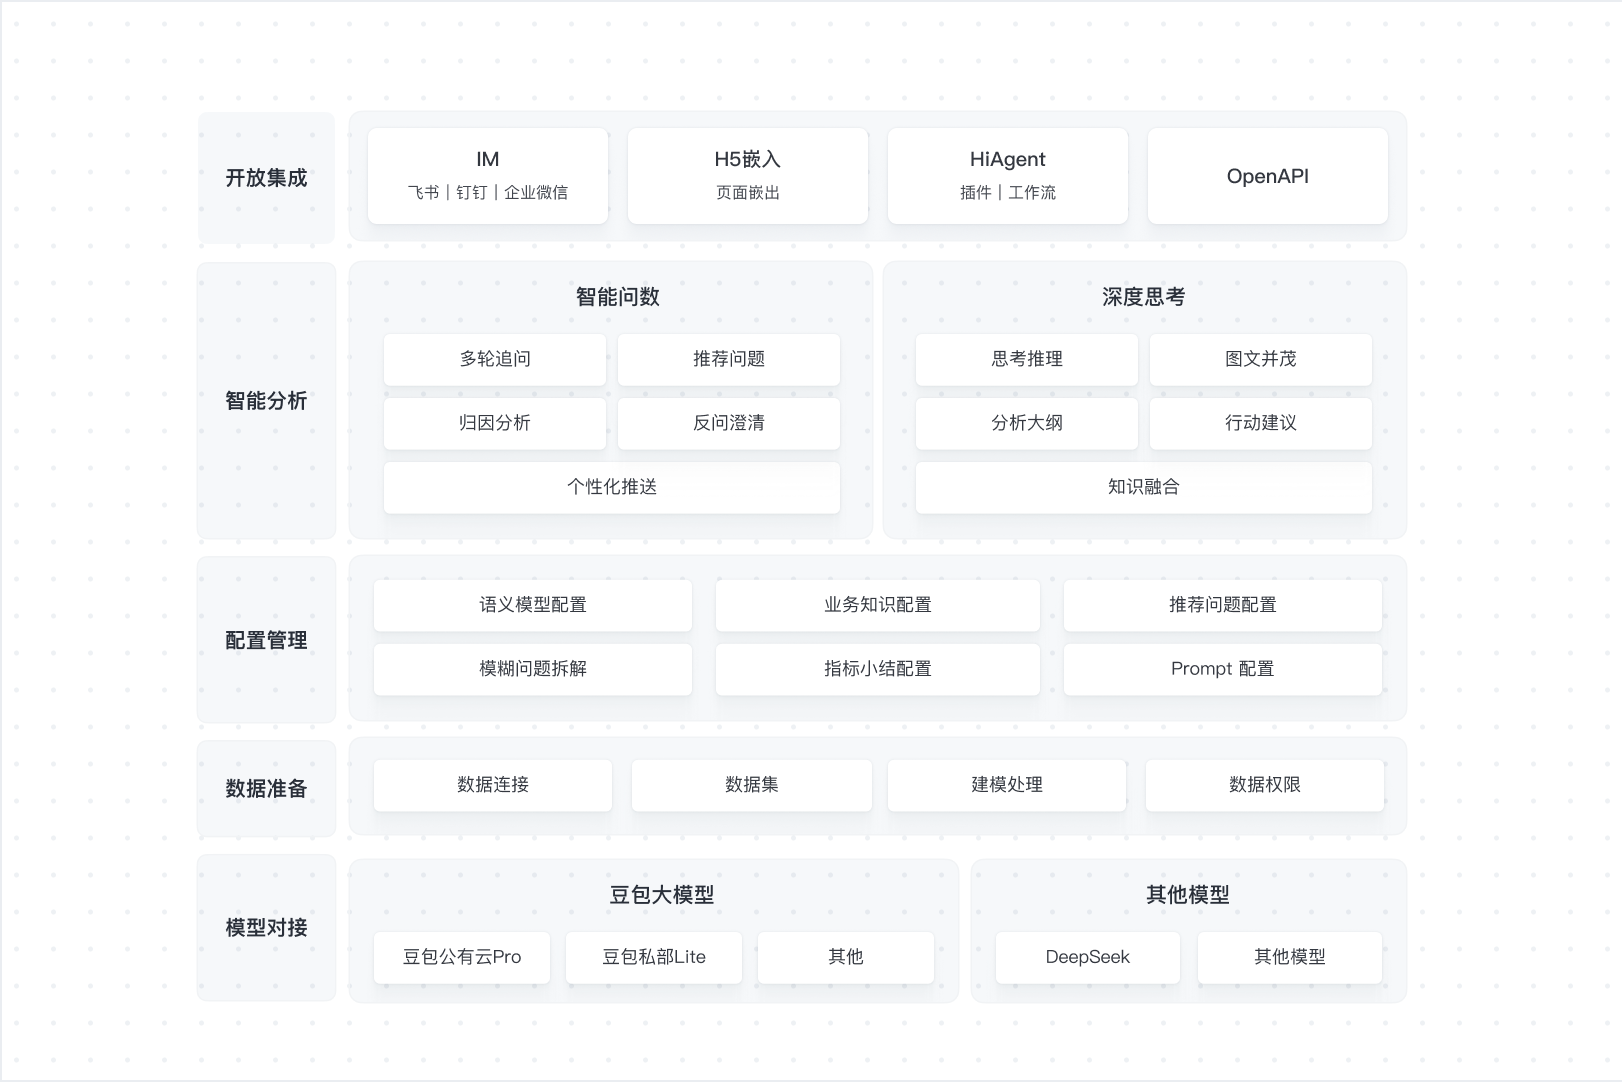Click the IM integration card
This screenshot has width=1622, height=1082.
click(488, 176)
